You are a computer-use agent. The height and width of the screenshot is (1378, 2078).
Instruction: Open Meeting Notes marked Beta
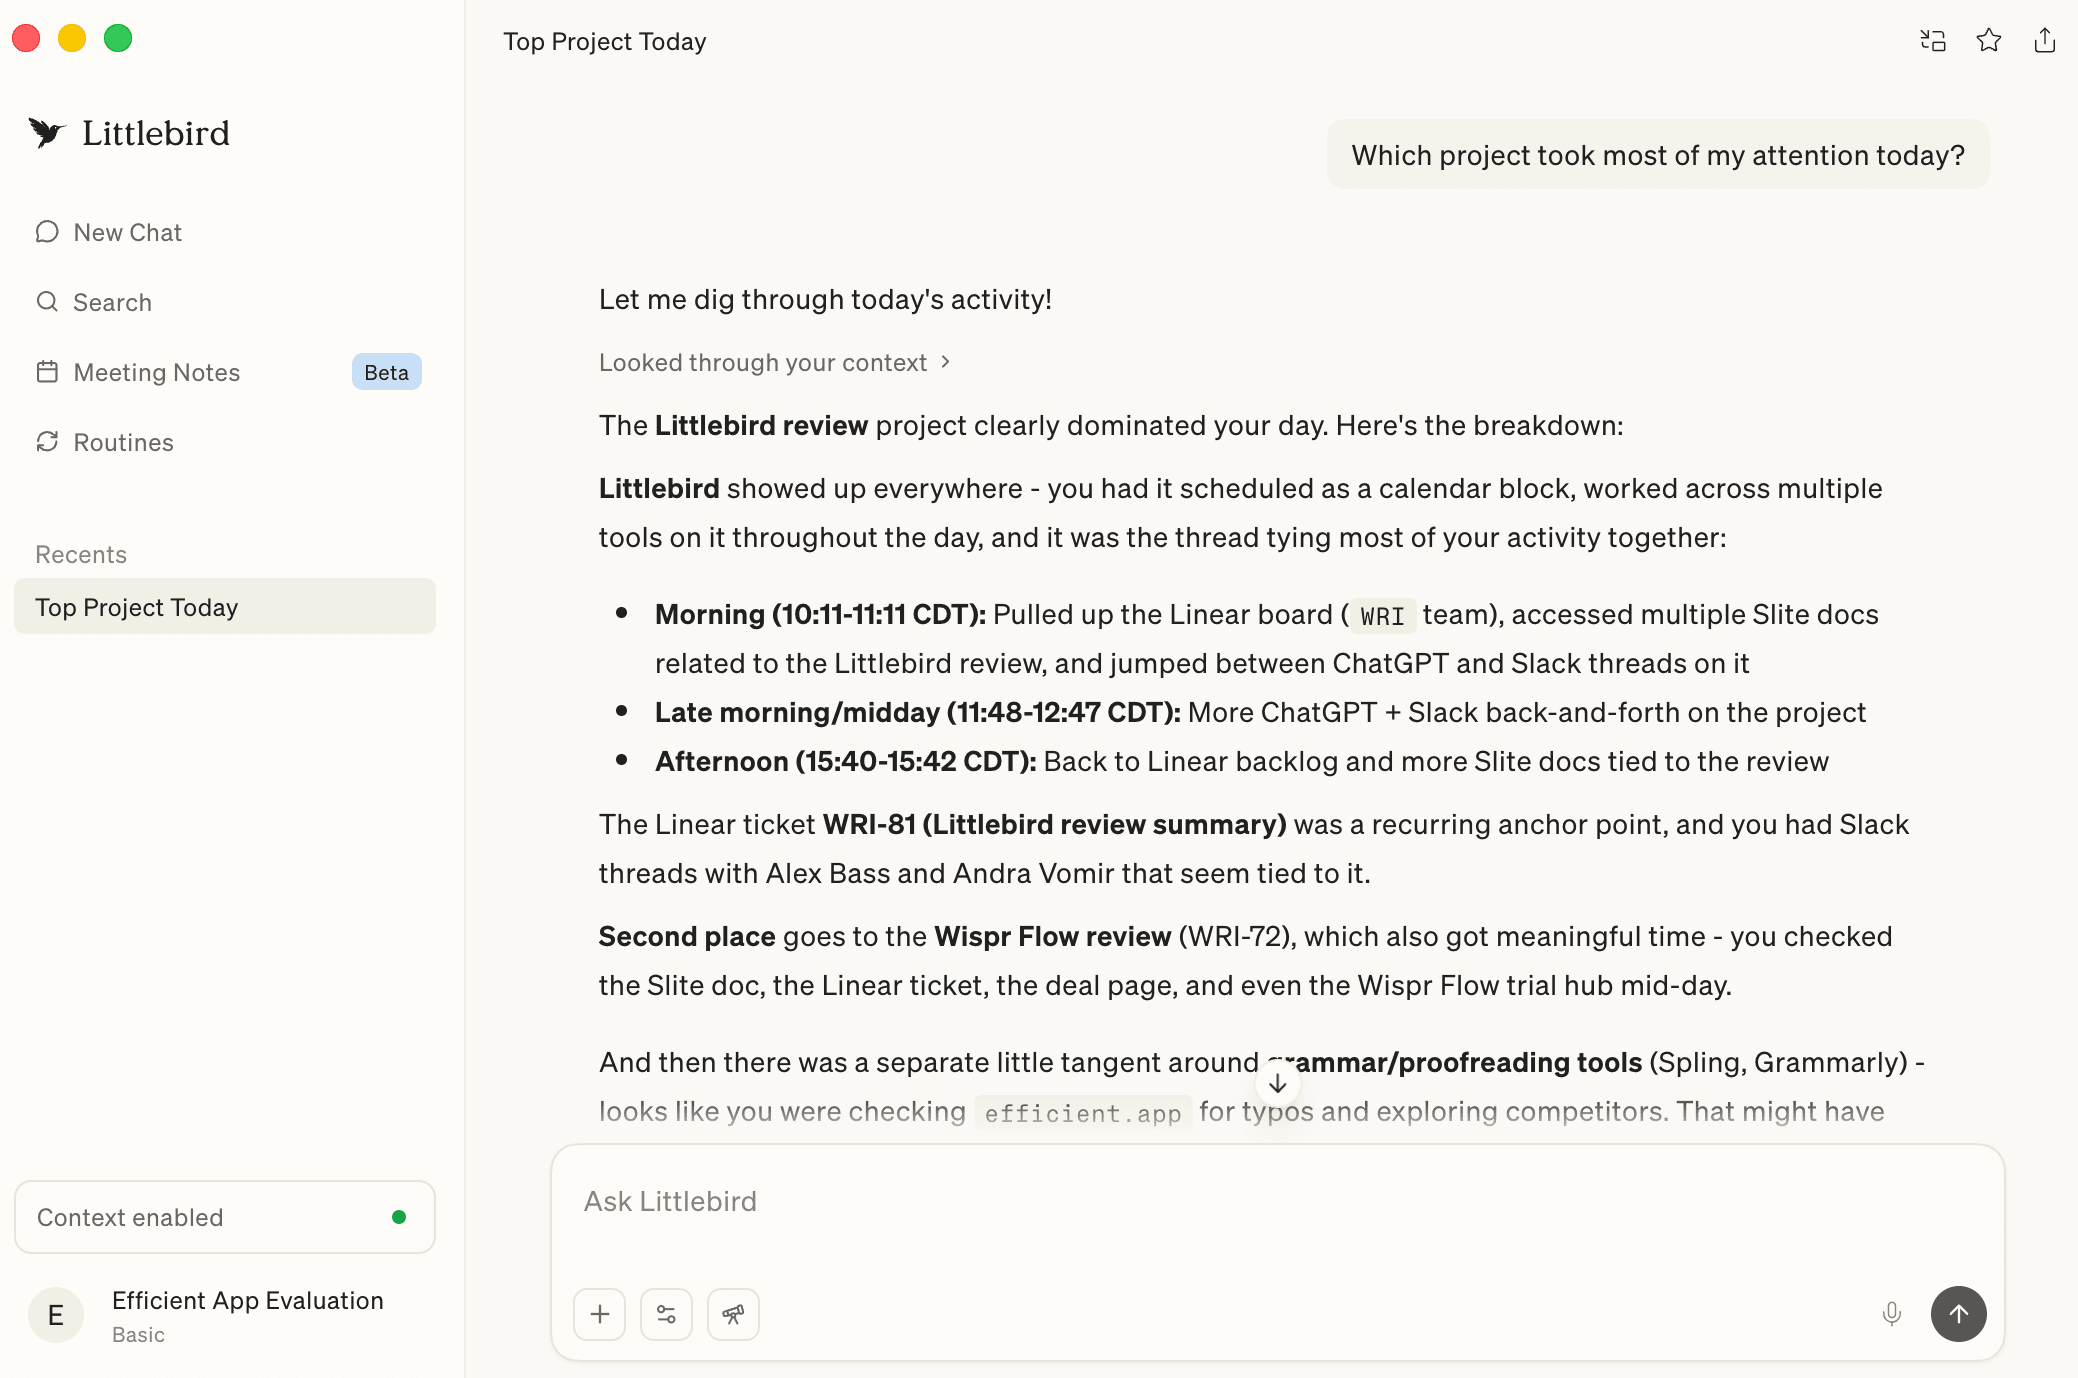click(x=156, y=372)
